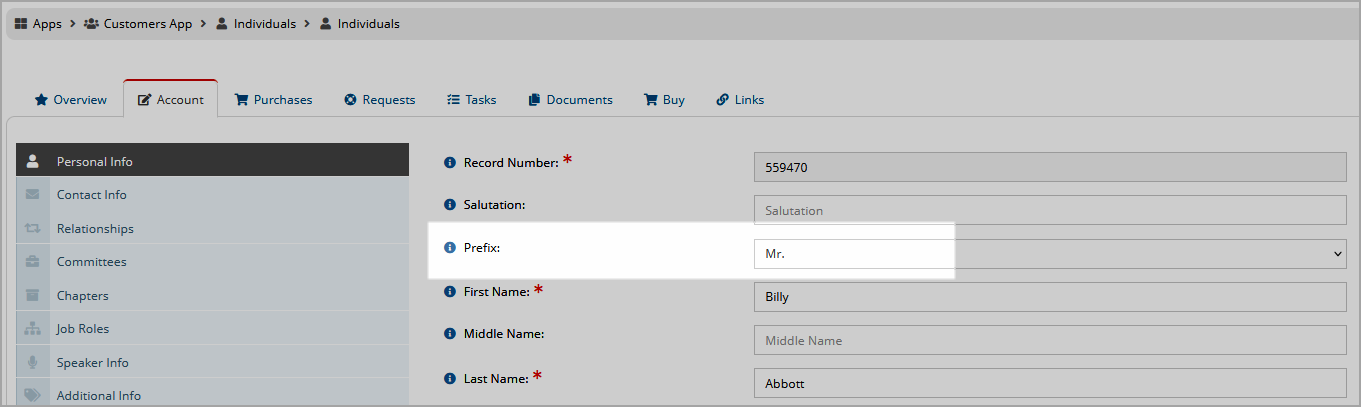Go to the Documents tab
Screen dimensions: 1361x407
click(x=570, y=100)
